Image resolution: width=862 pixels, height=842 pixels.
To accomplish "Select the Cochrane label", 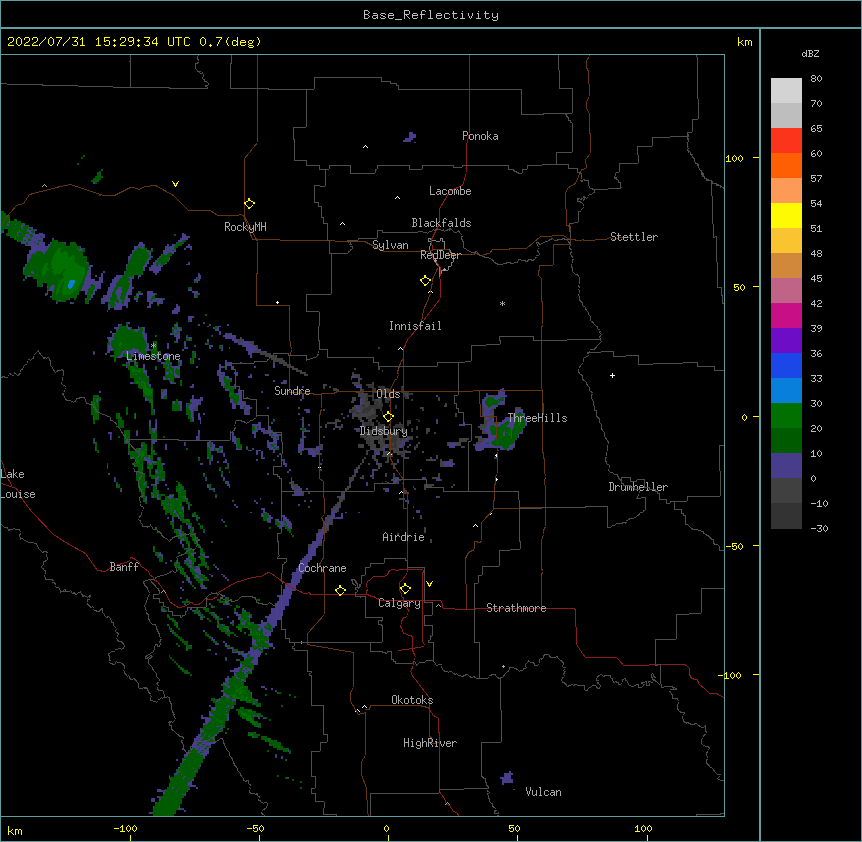I will (x=322, y=568).
